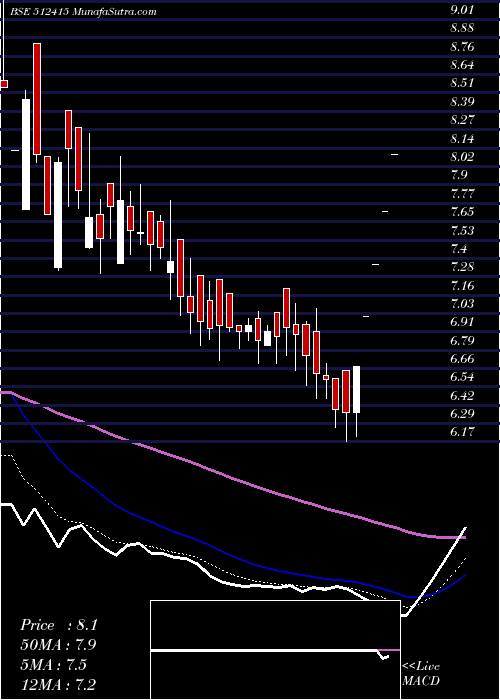Click the 8.14 price axis label
This screenshot has width=500, height=700.
tap(462, 139)
